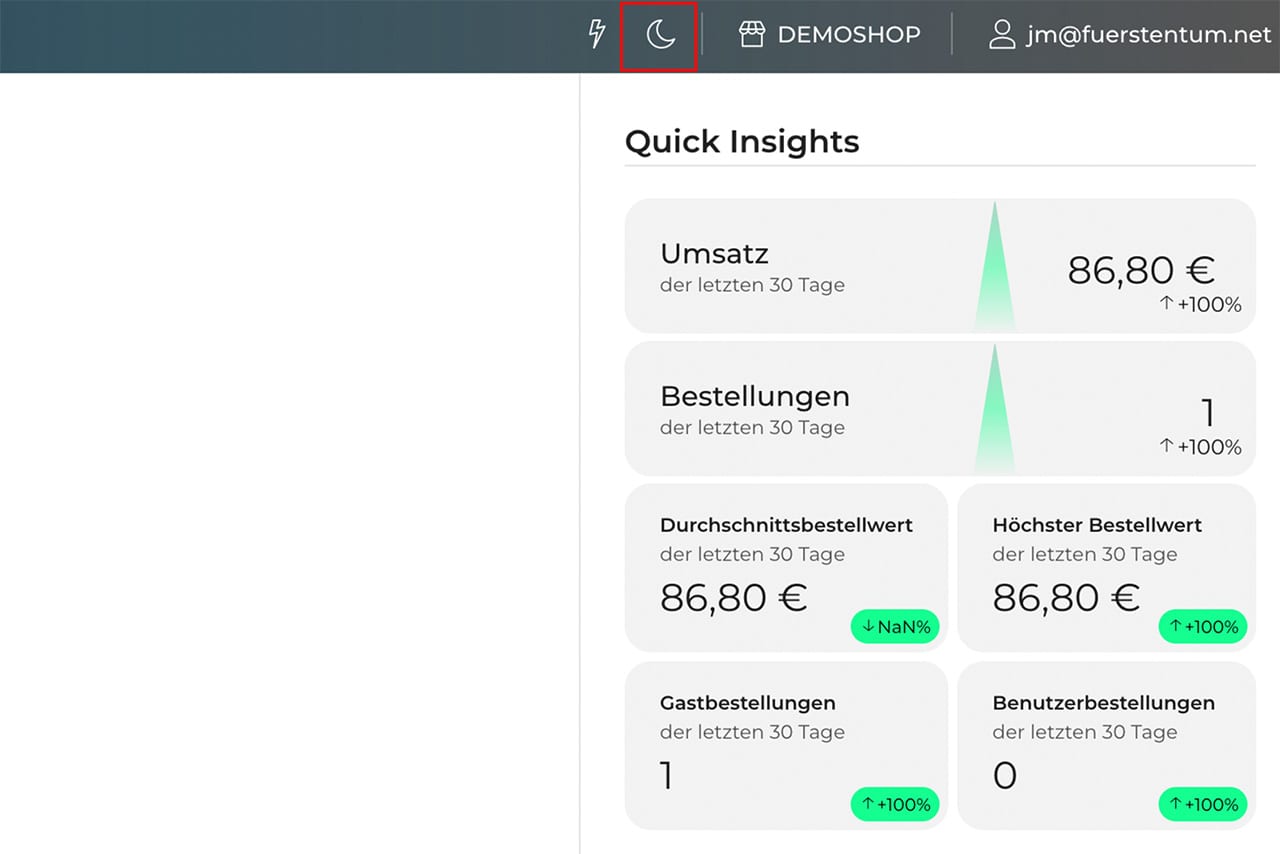This screenshot has width=1280, height=854.
Task: Click the Quick Insights heading
Action: 741,142
